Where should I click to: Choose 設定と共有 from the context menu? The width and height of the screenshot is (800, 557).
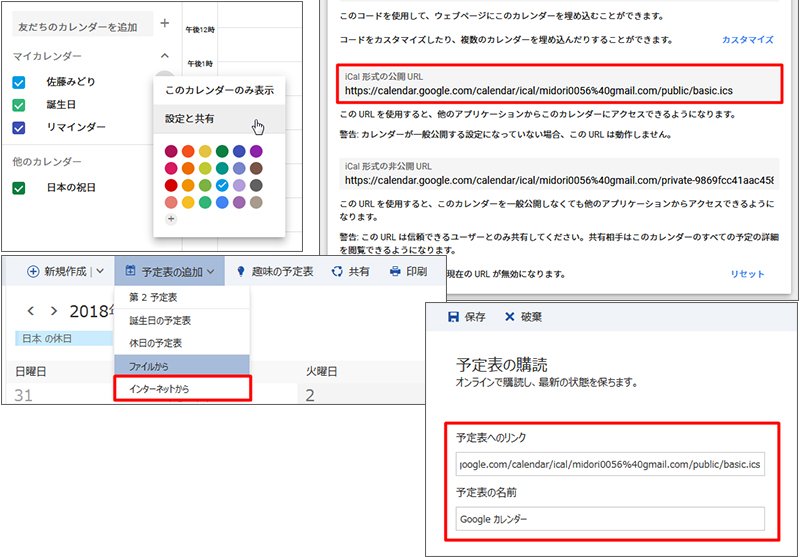(x=219, y=119)
